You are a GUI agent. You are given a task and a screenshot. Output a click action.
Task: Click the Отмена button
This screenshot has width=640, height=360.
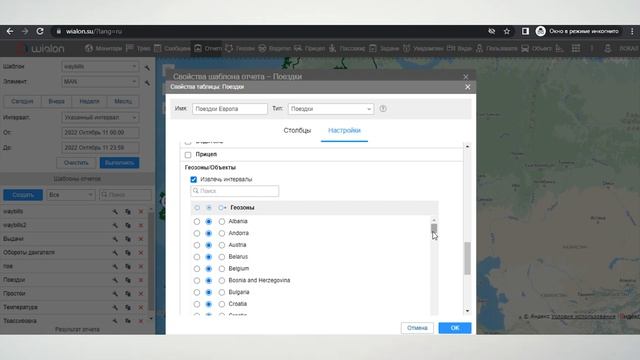tap(417, 328)
